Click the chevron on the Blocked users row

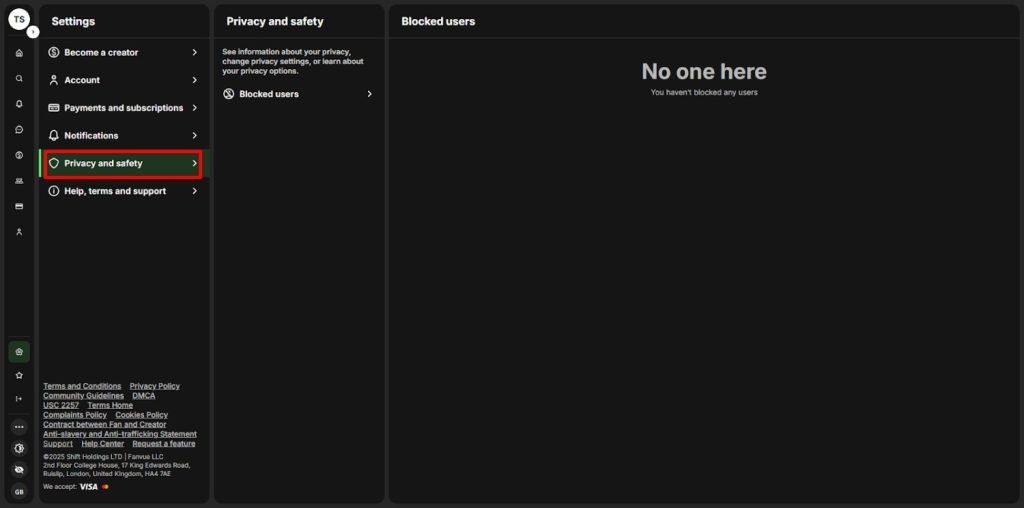370,94
